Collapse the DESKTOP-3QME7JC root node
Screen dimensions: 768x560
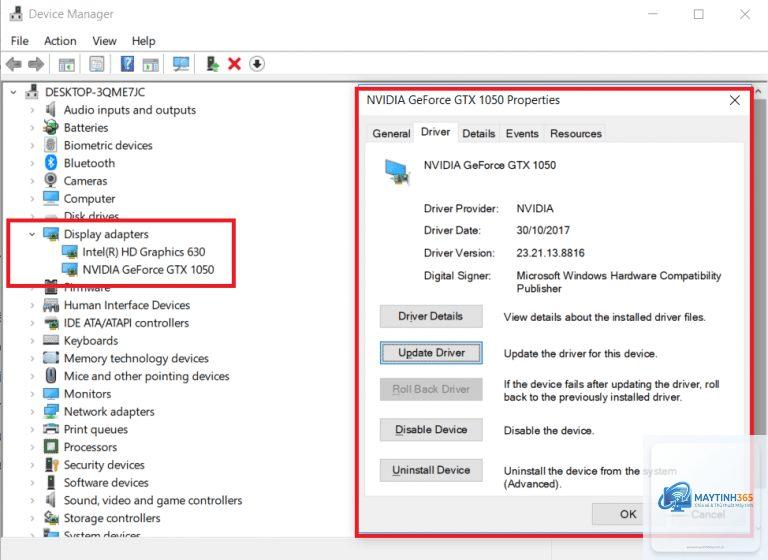[x=14, y=92]
